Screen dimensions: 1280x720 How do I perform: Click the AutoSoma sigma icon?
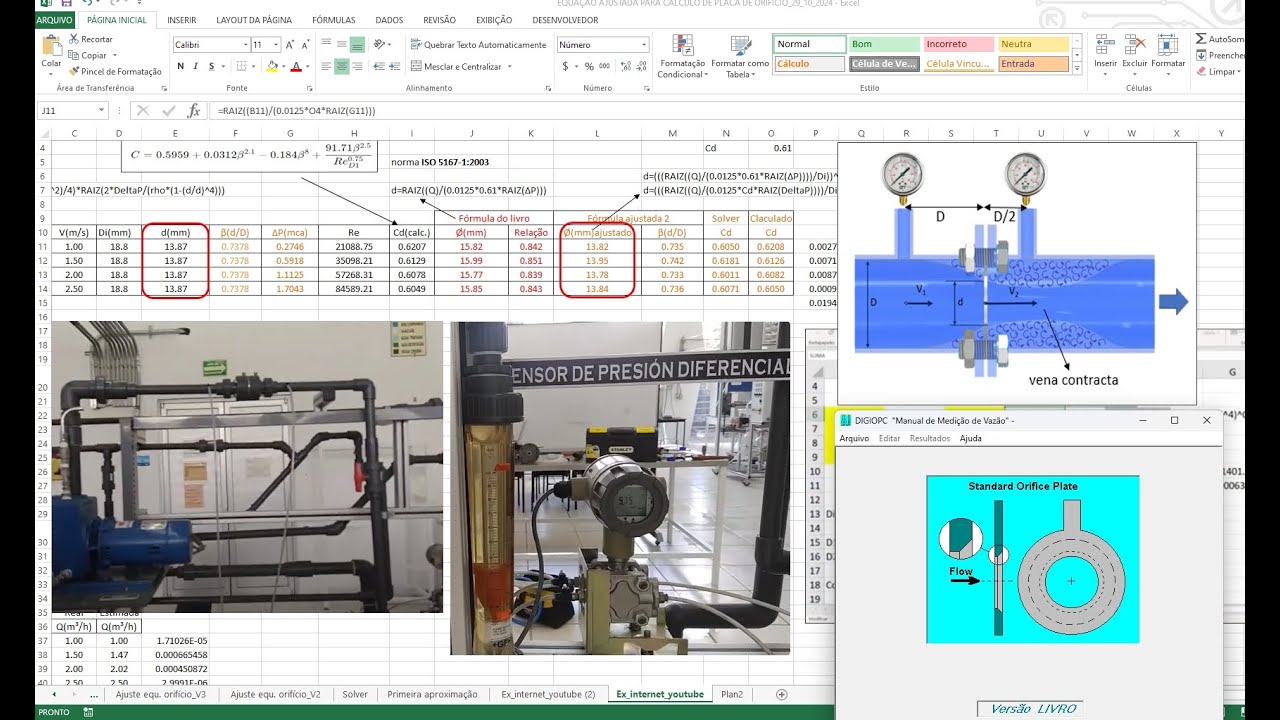(1201, 39)
